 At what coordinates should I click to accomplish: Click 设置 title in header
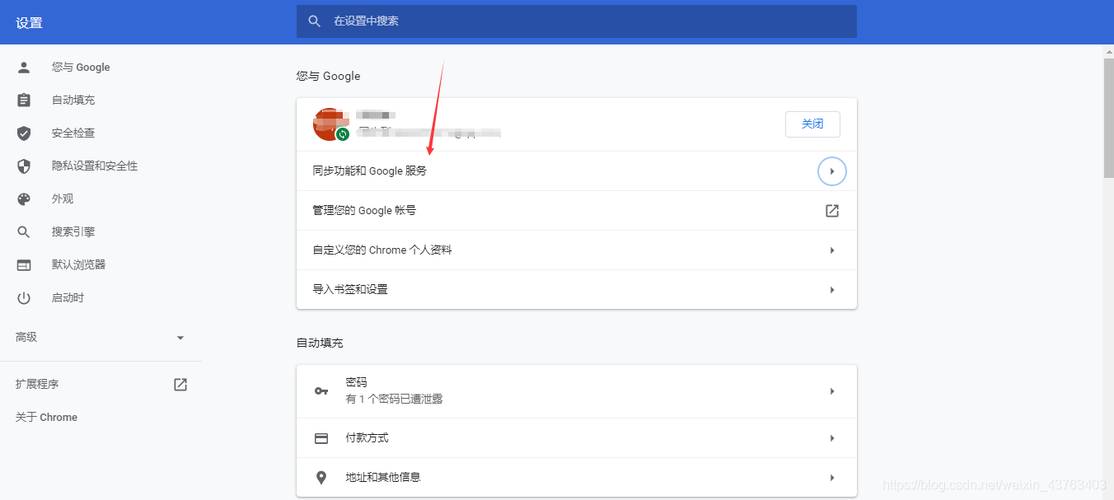tap(29, 23)
